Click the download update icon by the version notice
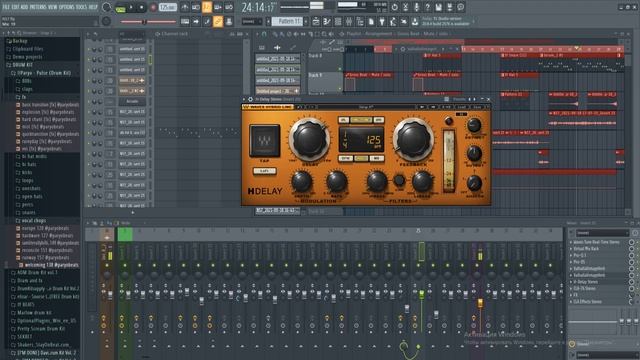Screen dimensions: 640x360 point(415,21)
